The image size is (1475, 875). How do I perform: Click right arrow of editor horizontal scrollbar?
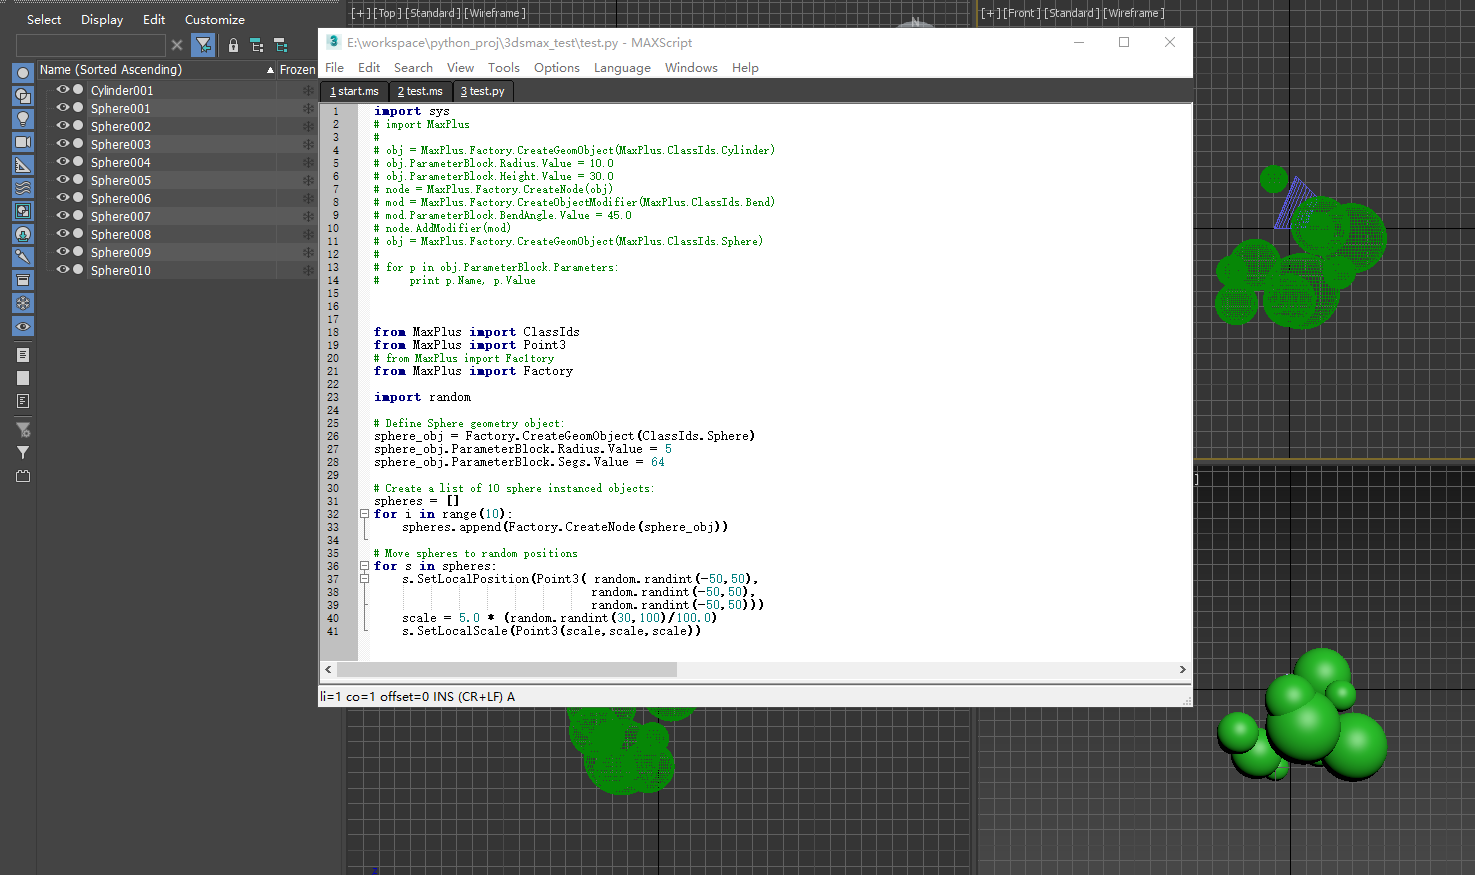(1182, 670)
